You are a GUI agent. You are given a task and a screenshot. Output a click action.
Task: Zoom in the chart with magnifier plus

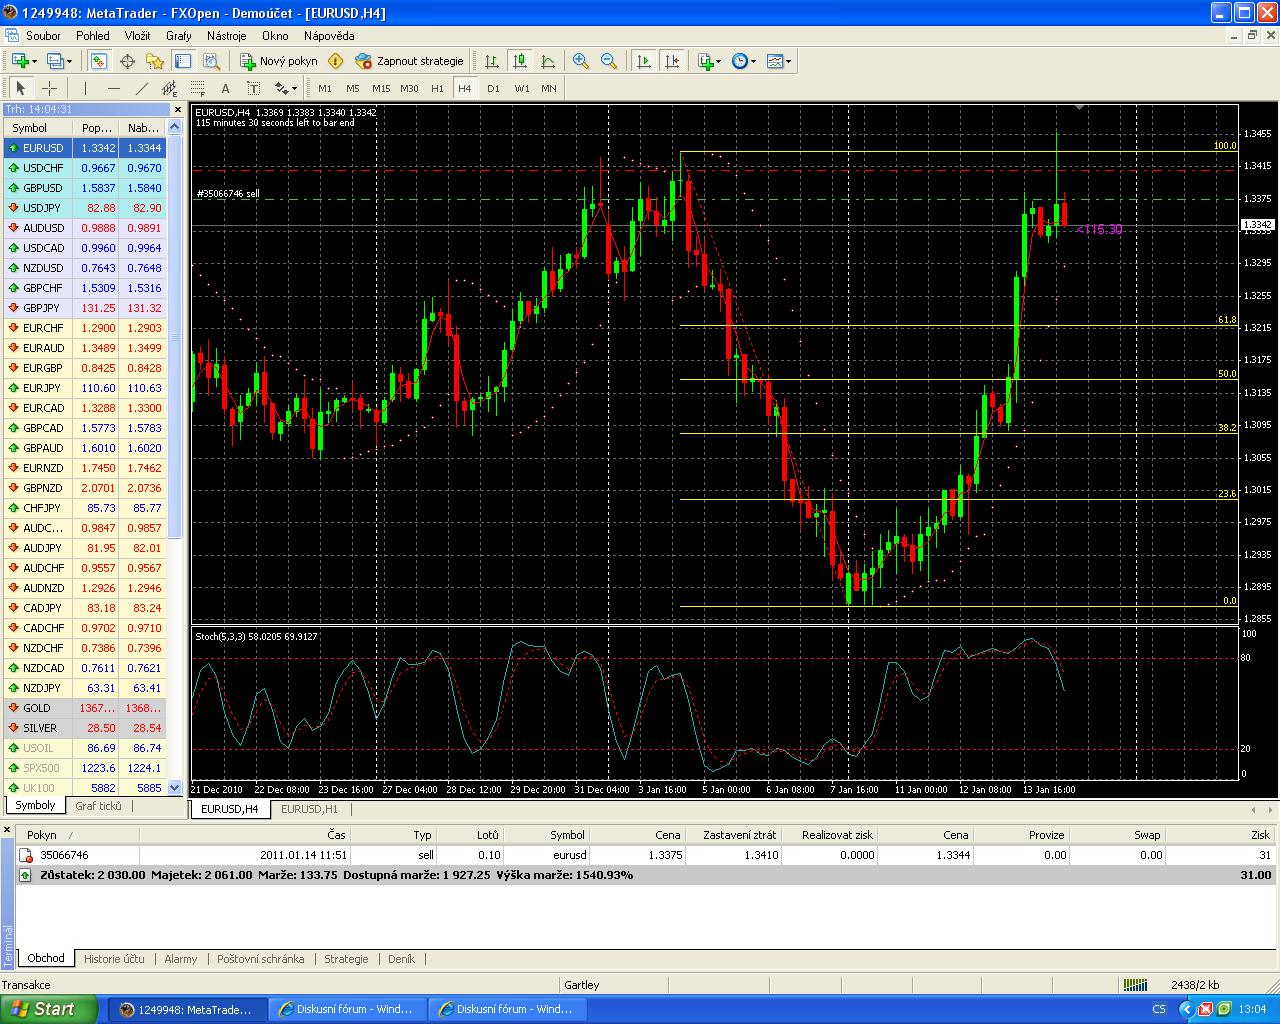click(x=581, y=61)
